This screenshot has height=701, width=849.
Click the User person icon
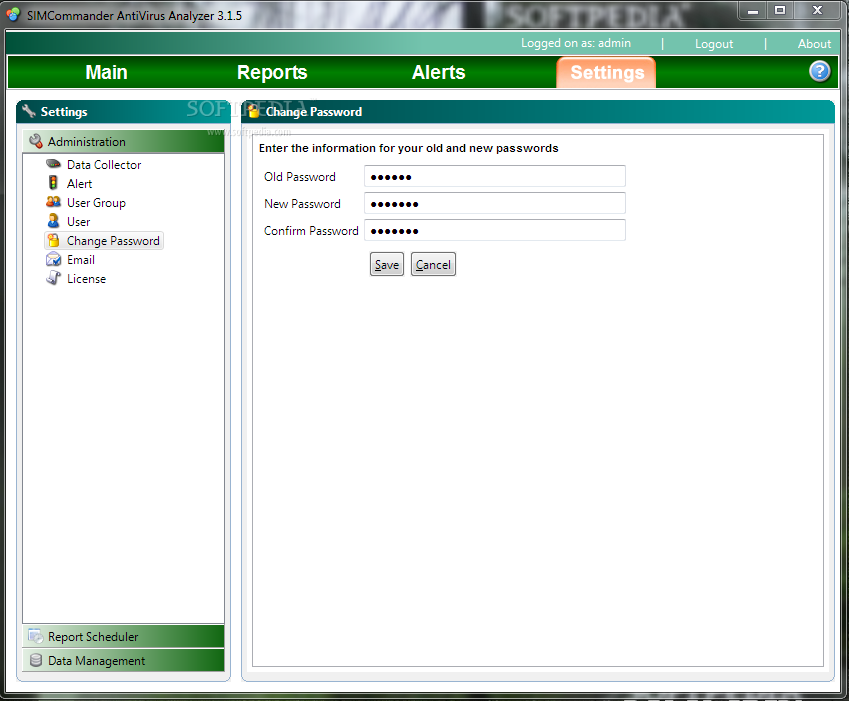53,221
